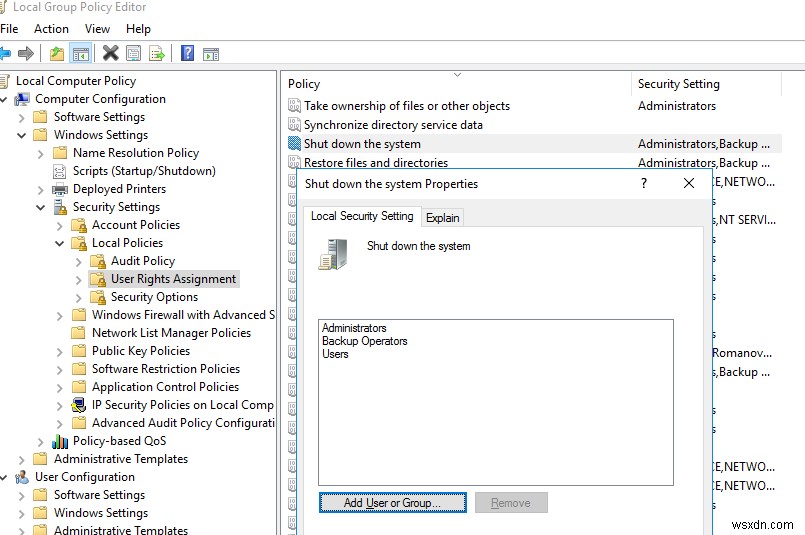
Task: Click the Back arrow toolbar icon
Action: click(5, 53)
